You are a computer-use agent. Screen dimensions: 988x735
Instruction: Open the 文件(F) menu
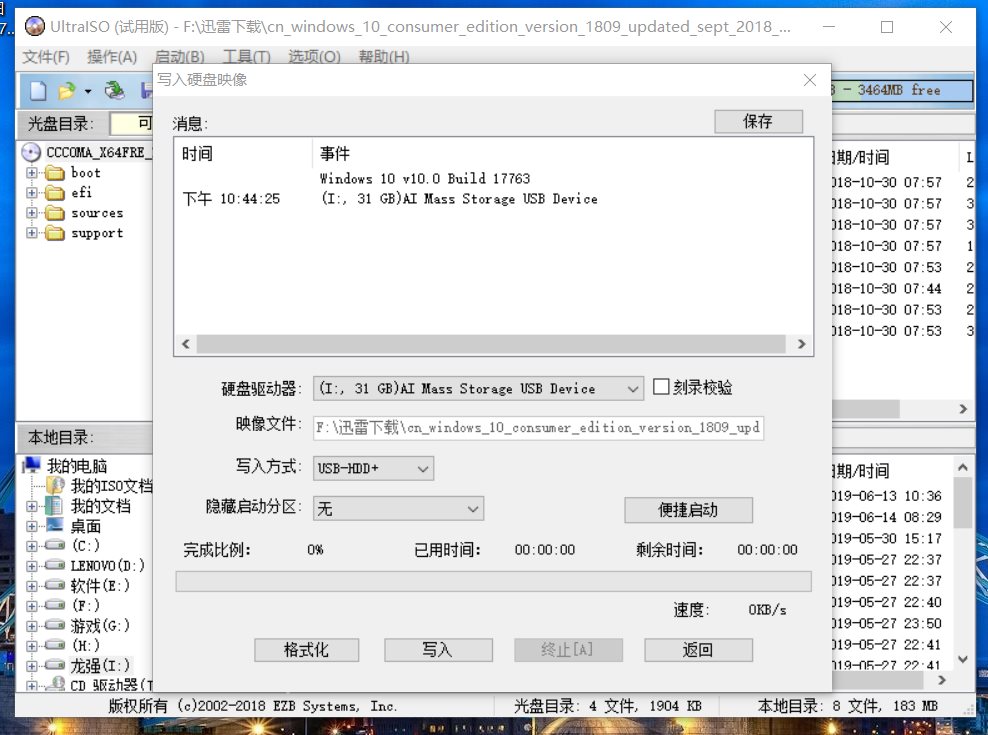tap(46, 57)
